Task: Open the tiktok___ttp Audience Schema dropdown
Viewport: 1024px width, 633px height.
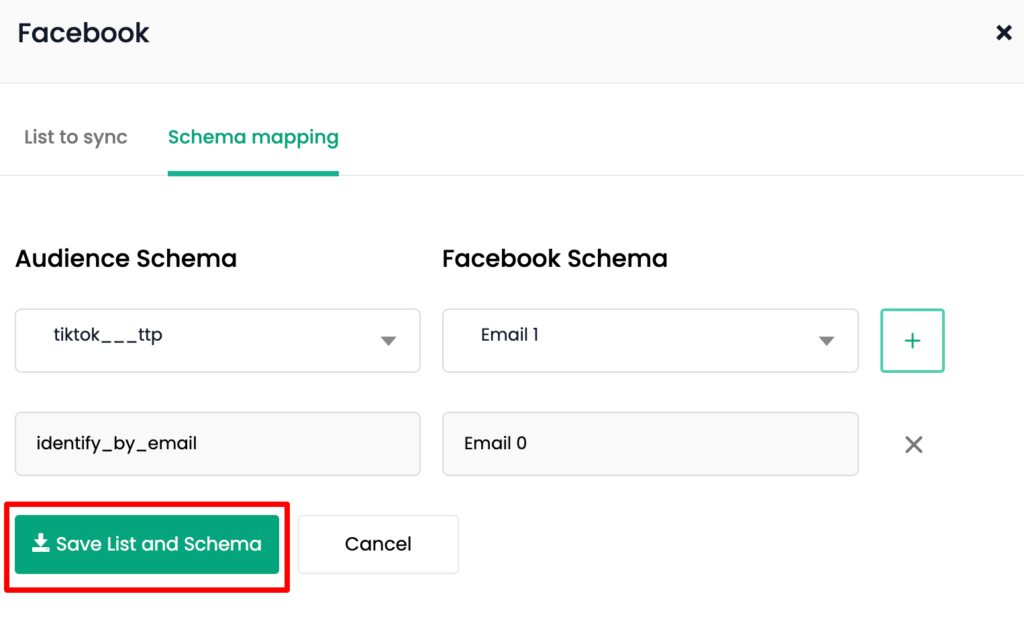Action: click(217, 340)
